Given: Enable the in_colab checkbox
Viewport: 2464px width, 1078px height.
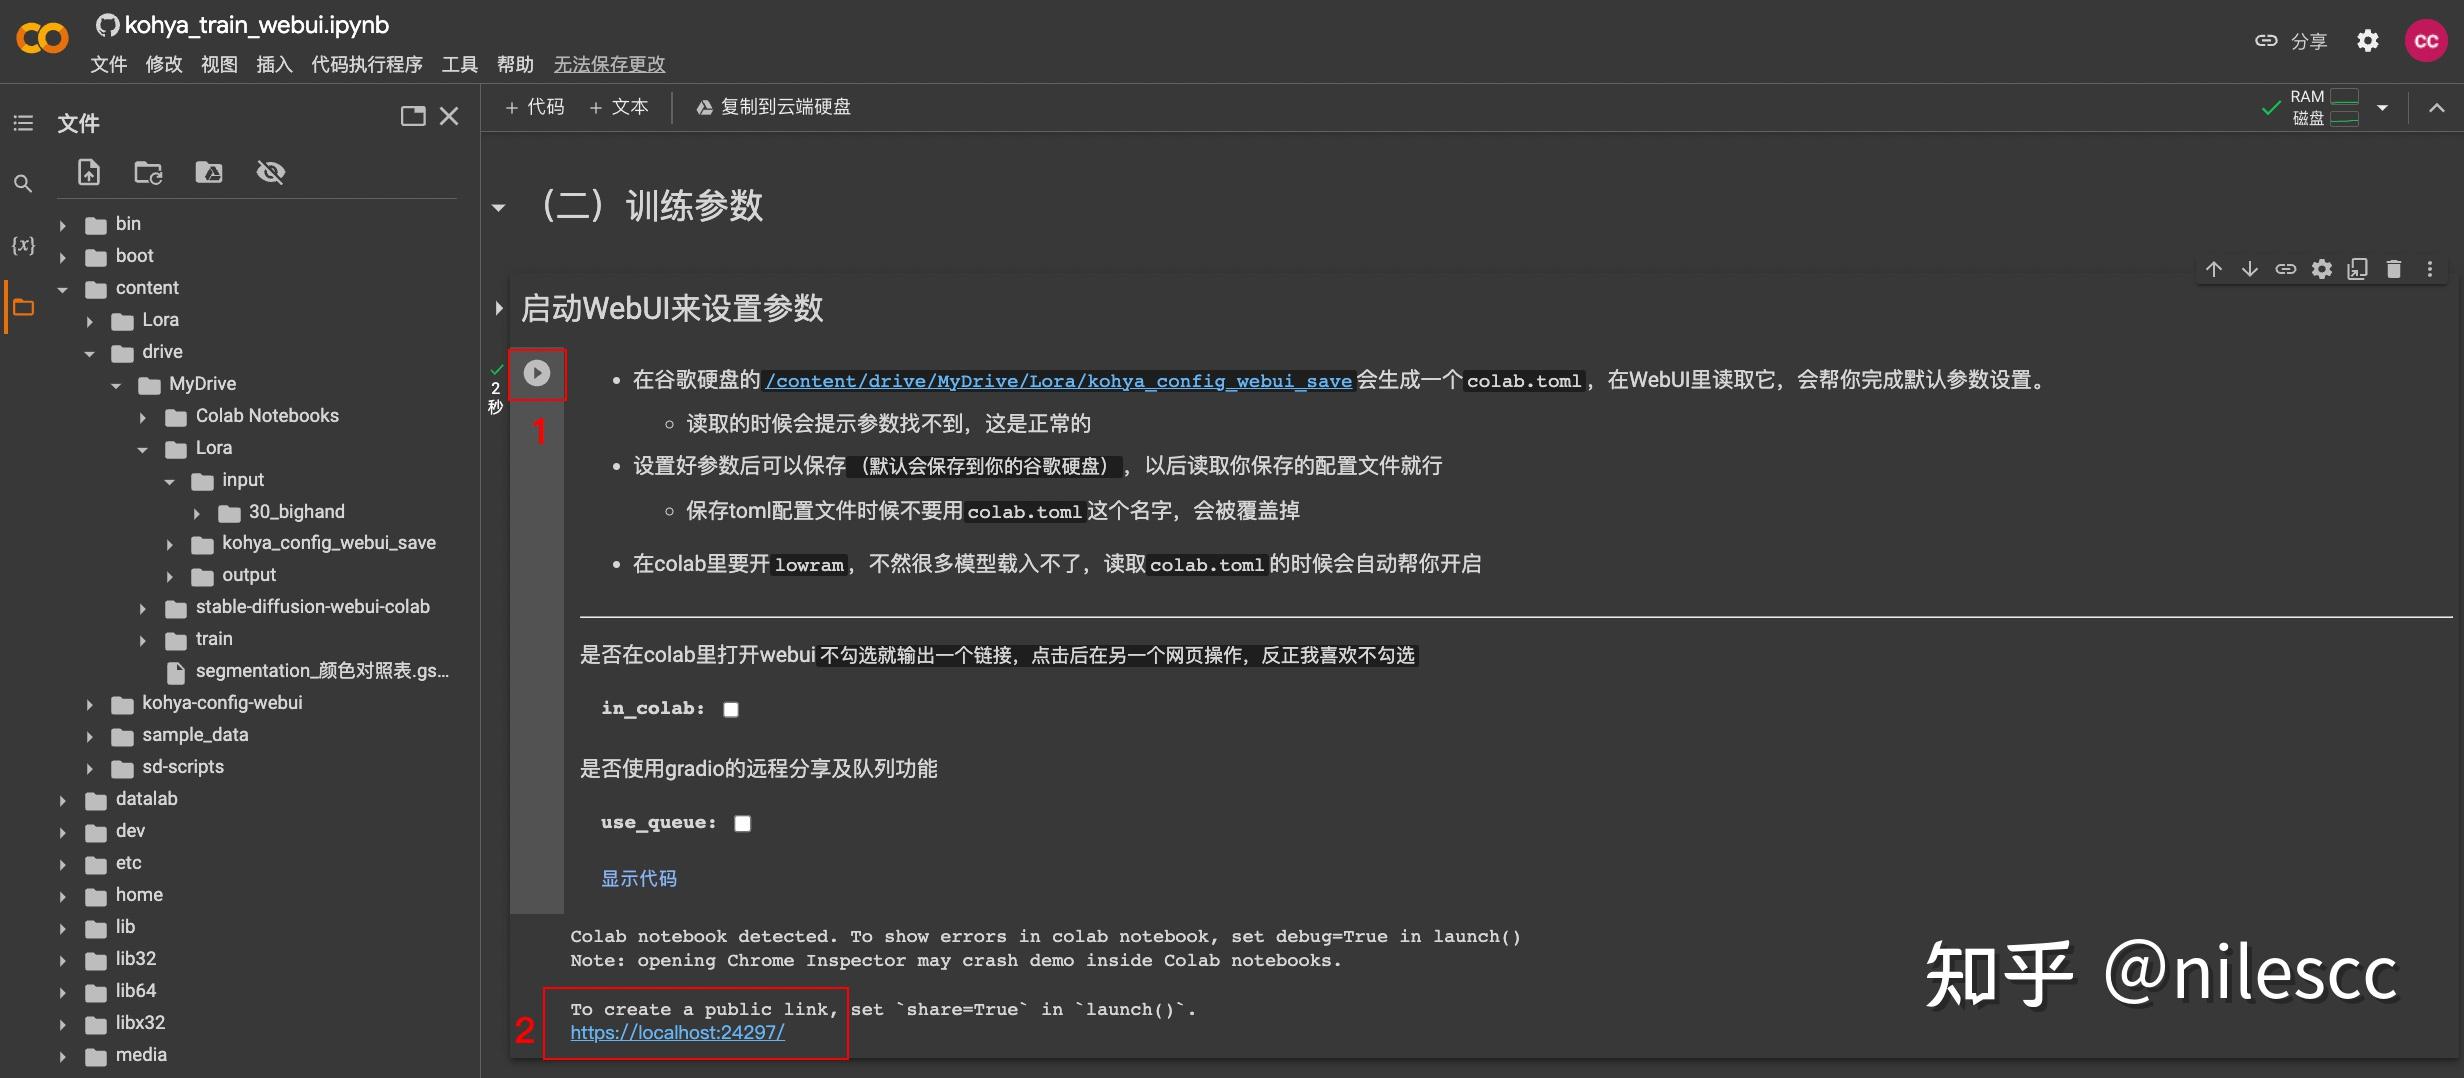Looking at the screenshot, I should click(x=730, y=708).
